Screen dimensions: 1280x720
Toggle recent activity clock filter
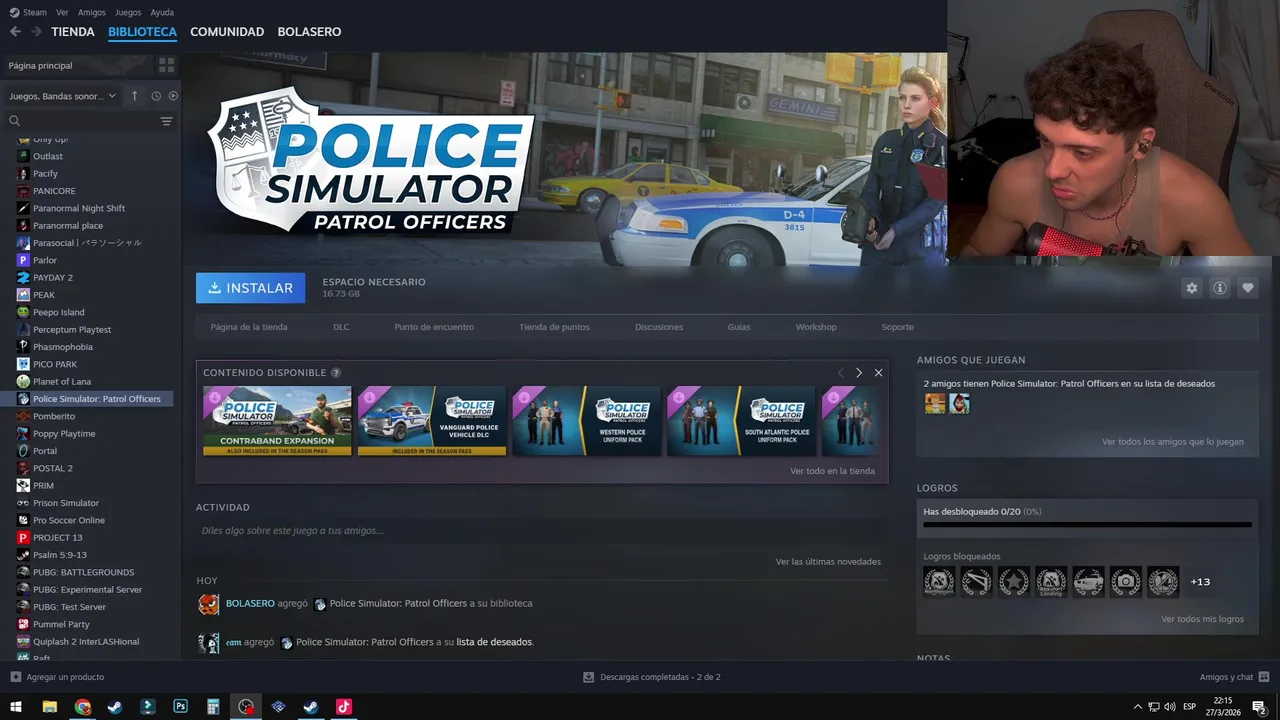(156, 96)
